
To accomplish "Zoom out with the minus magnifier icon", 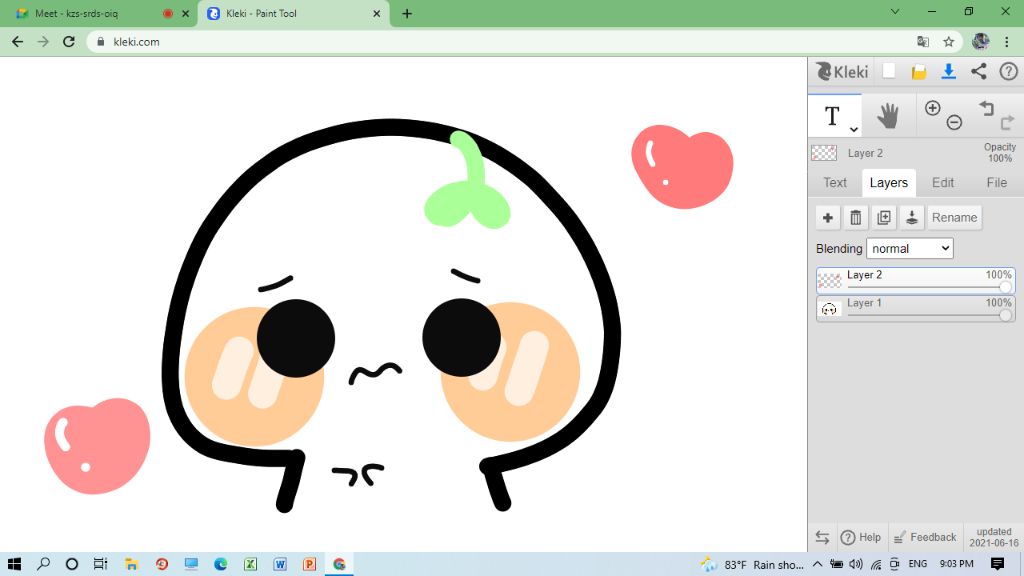I will click(954, 122).
